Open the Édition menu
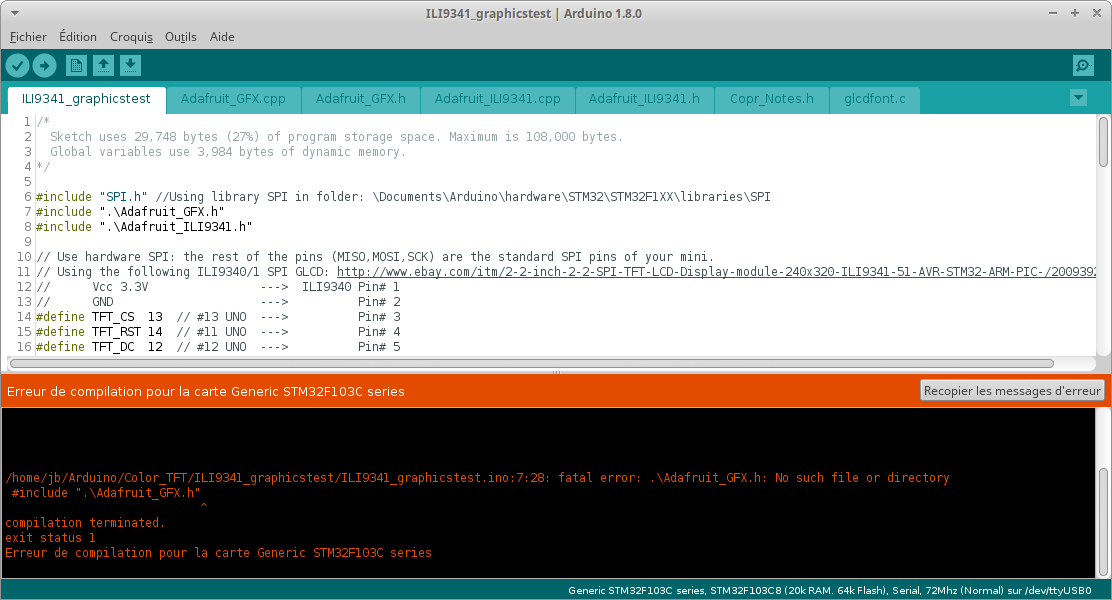The image size is (1112, 600). point(78,37)
